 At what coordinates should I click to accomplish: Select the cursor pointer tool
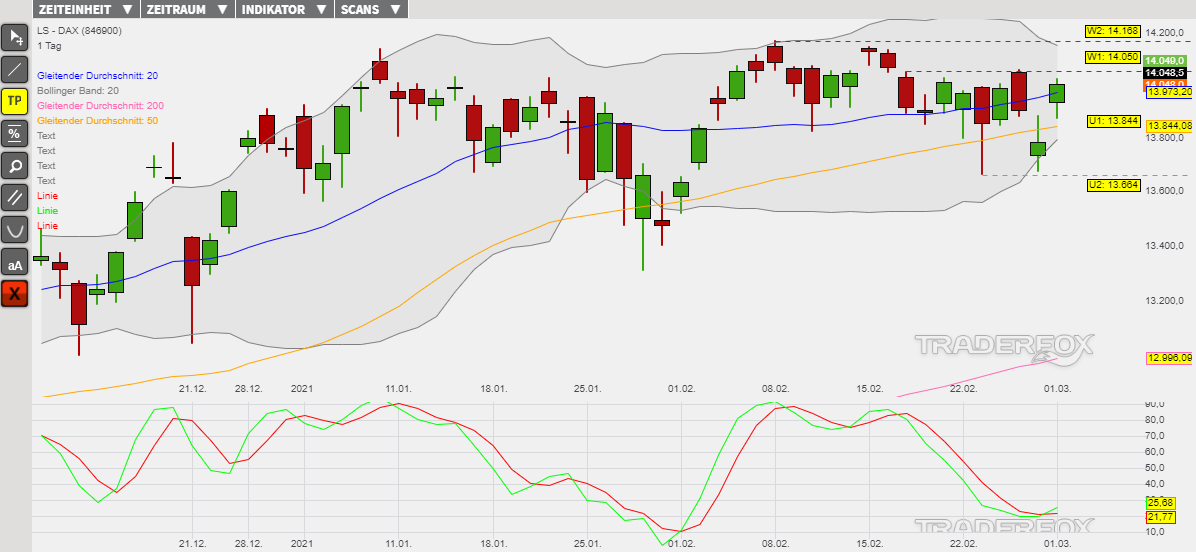click(x=15, y=38)
